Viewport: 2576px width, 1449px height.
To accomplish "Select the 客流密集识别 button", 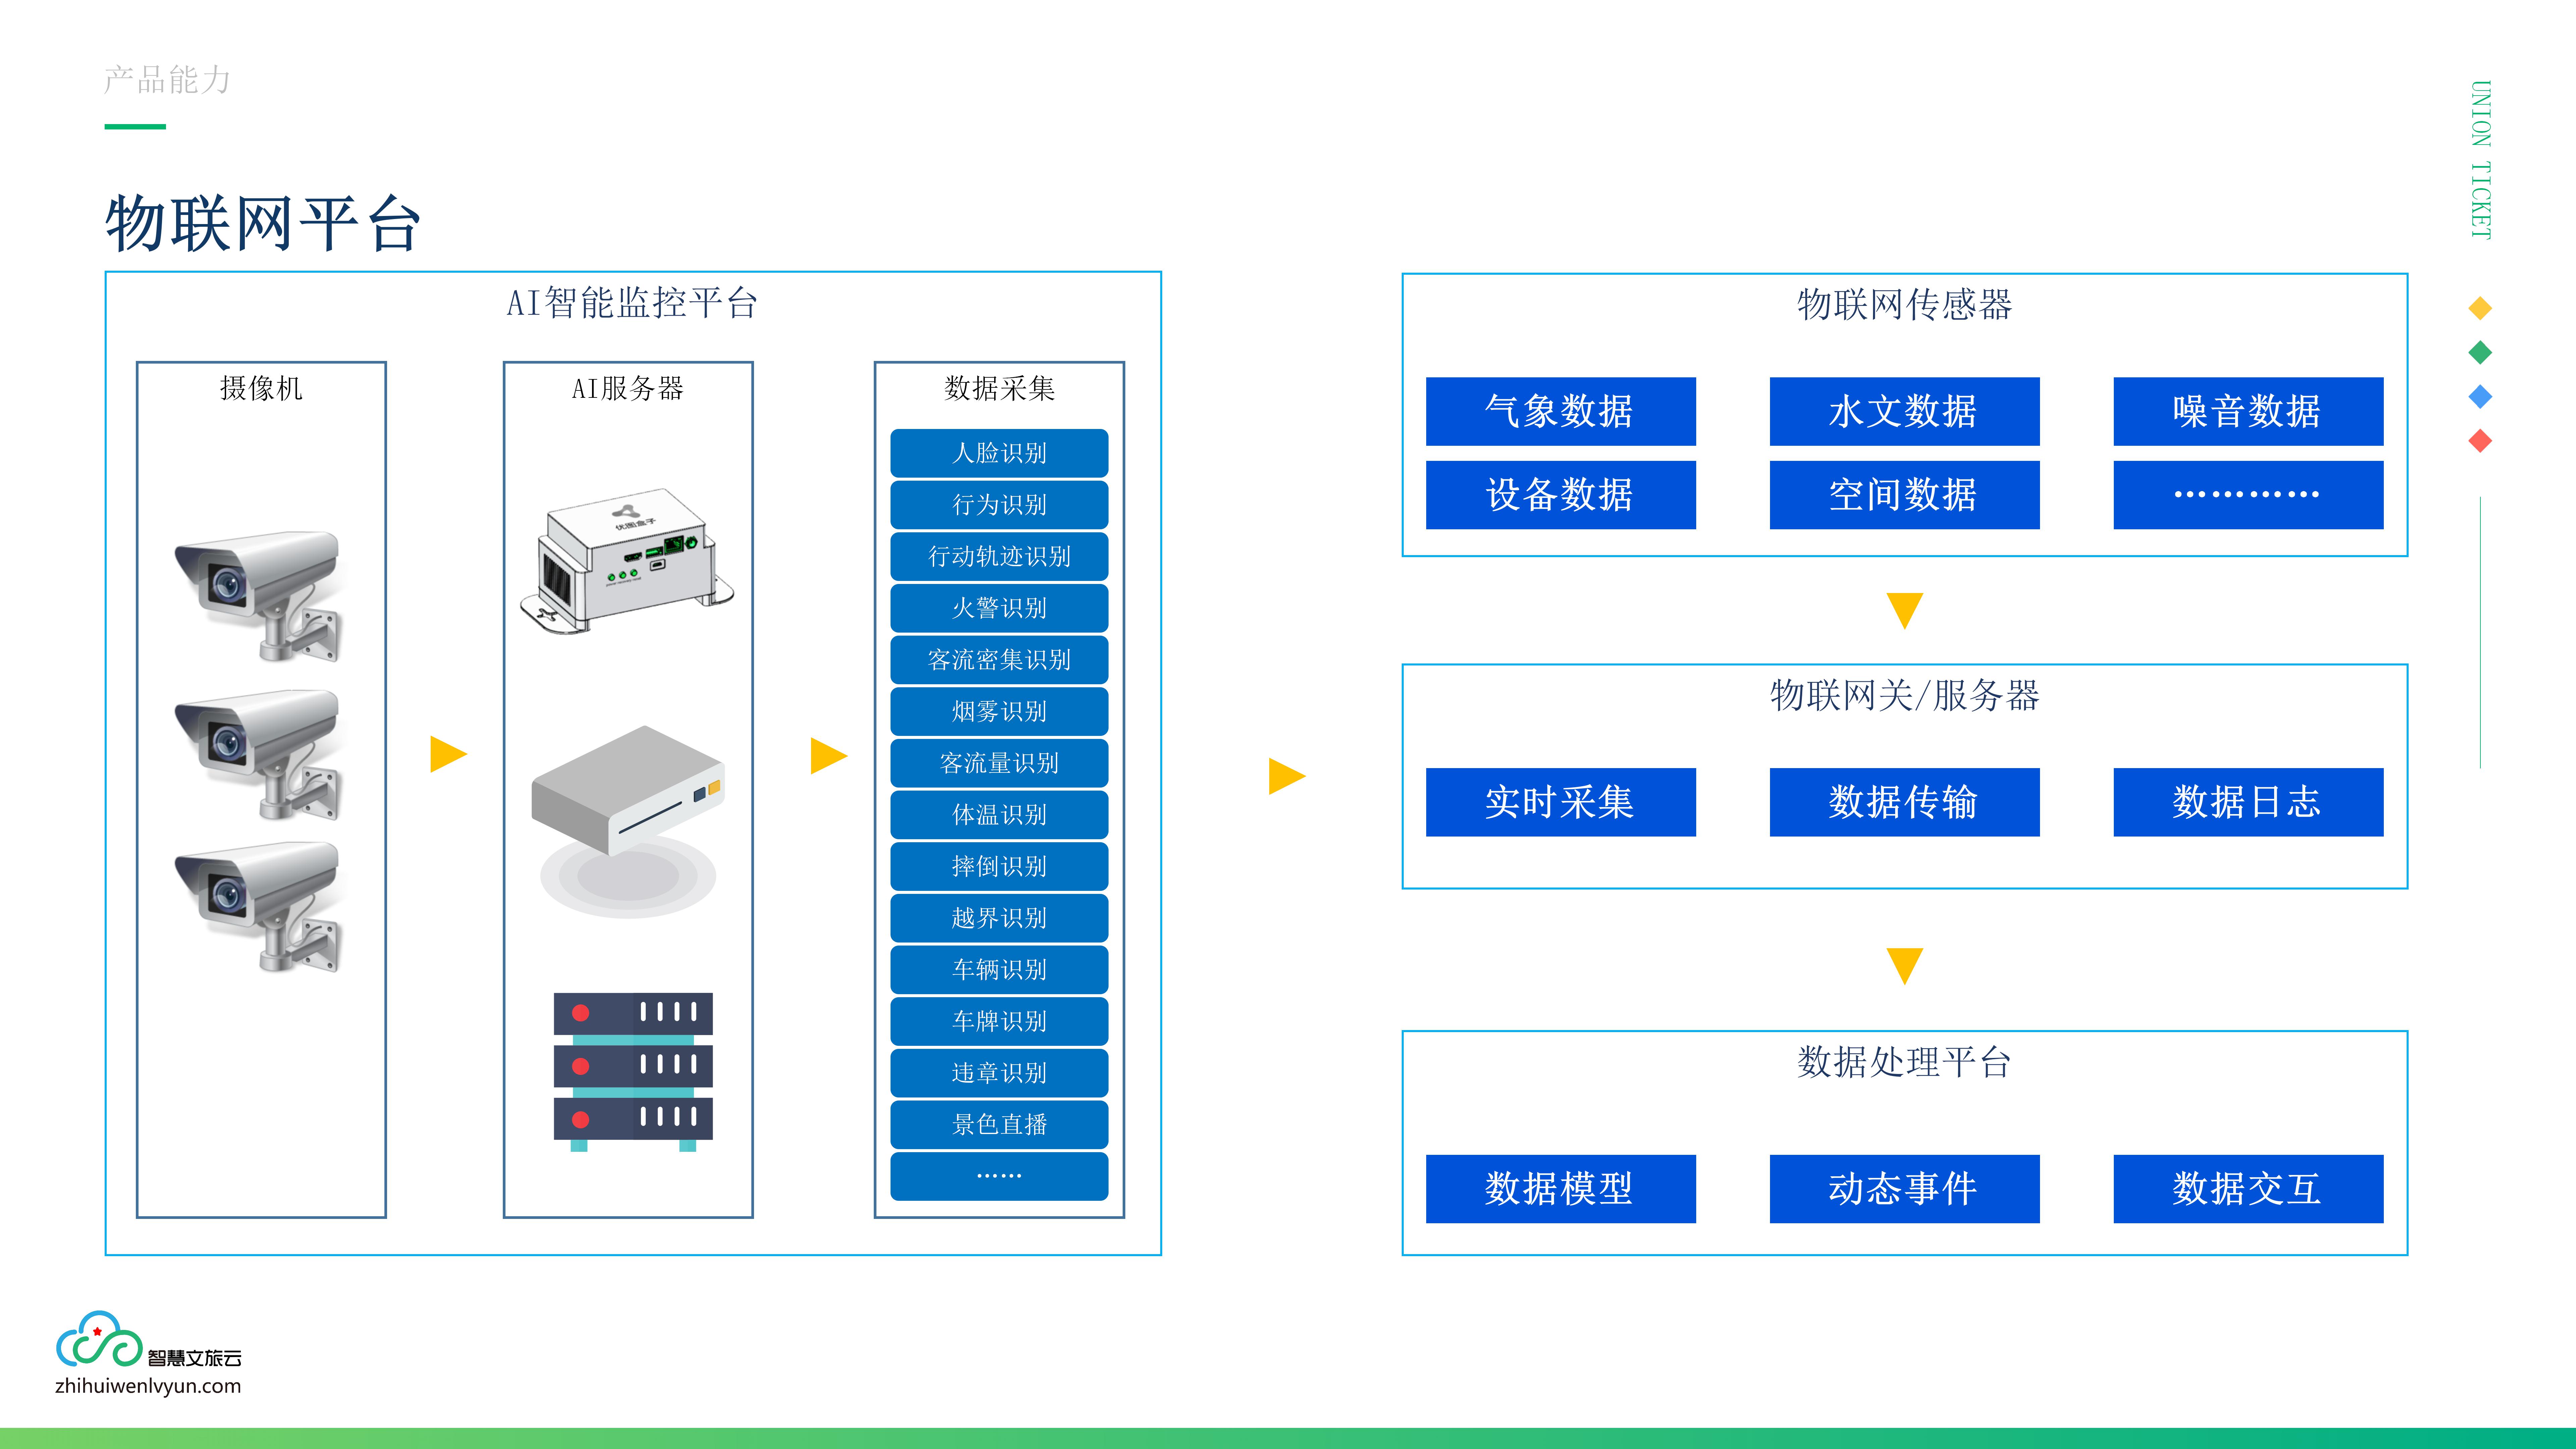I will tap(999, 660).
